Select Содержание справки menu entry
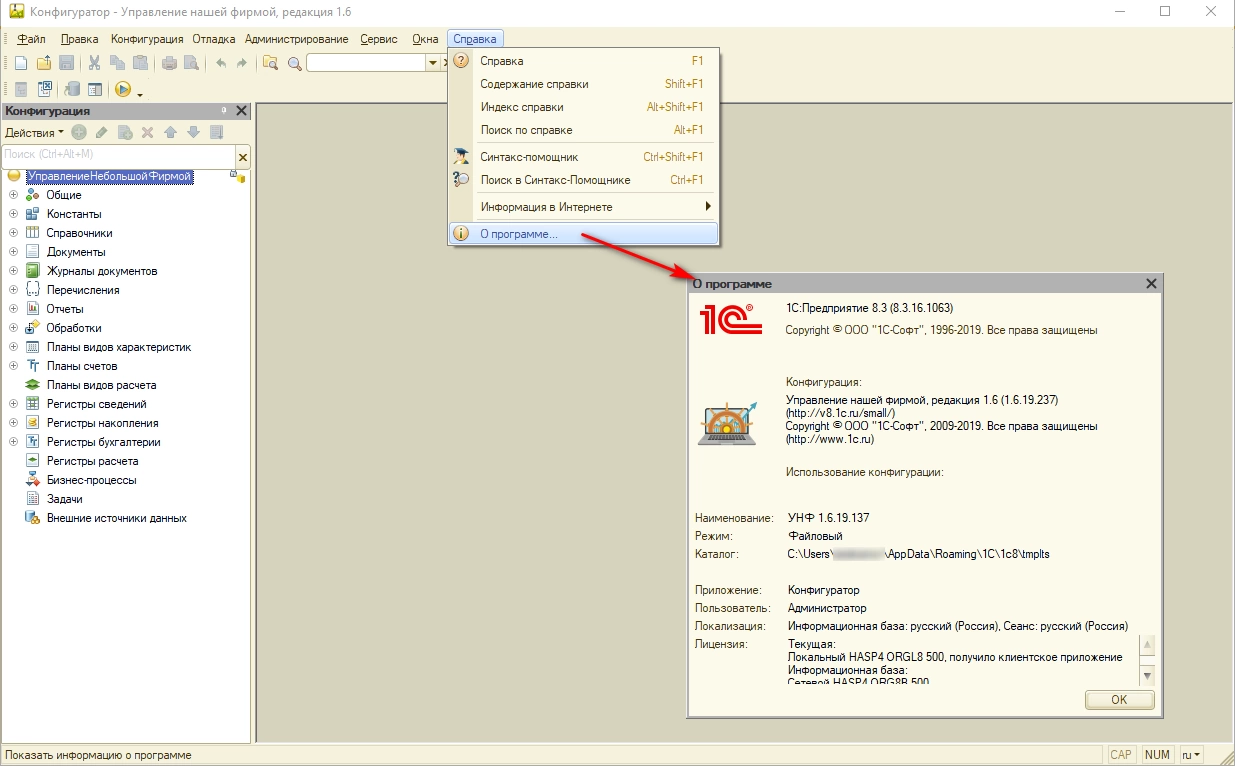The width and height of the screenshot is (1235, 766). [x=584, y=84]
